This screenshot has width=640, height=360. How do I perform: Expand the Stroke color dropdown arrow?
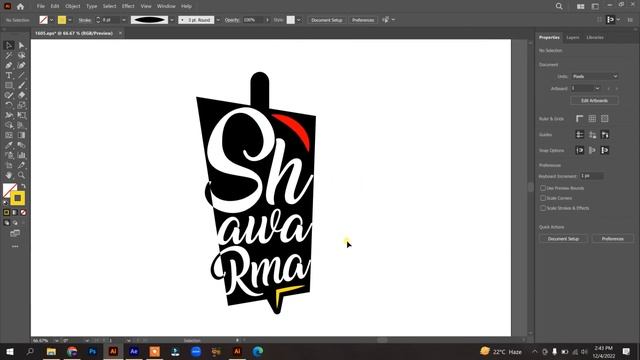(70, 20)
